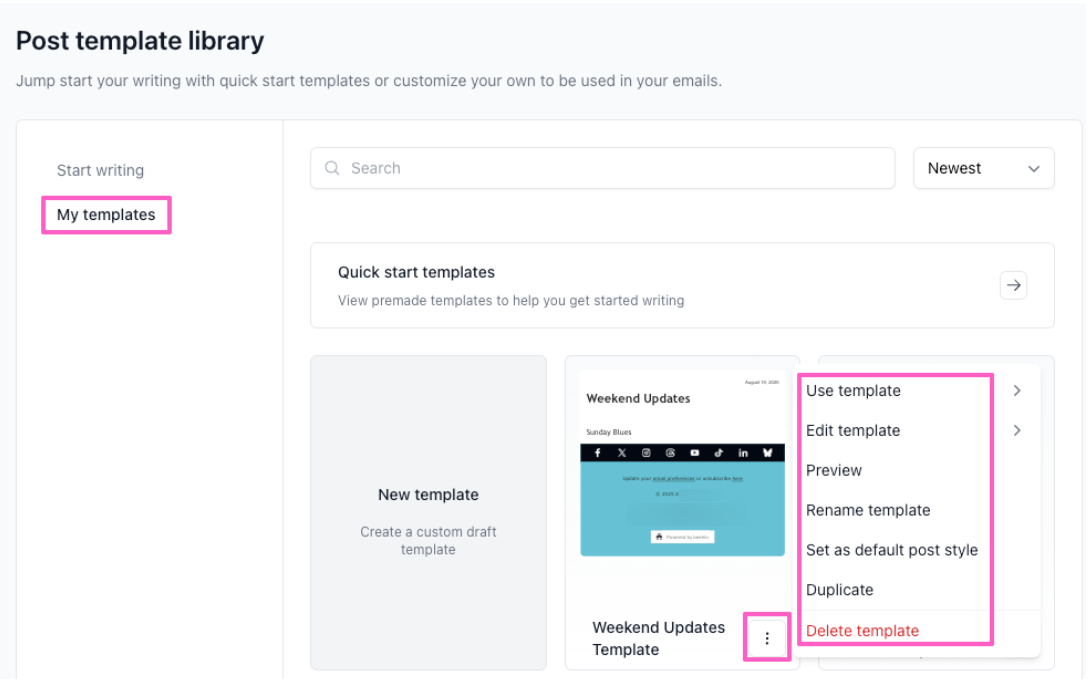This screenshot has width=1092, height=680.
Task: Click the magnifying glass search icon
Action: pyautogui.click(x=332, y=168)
